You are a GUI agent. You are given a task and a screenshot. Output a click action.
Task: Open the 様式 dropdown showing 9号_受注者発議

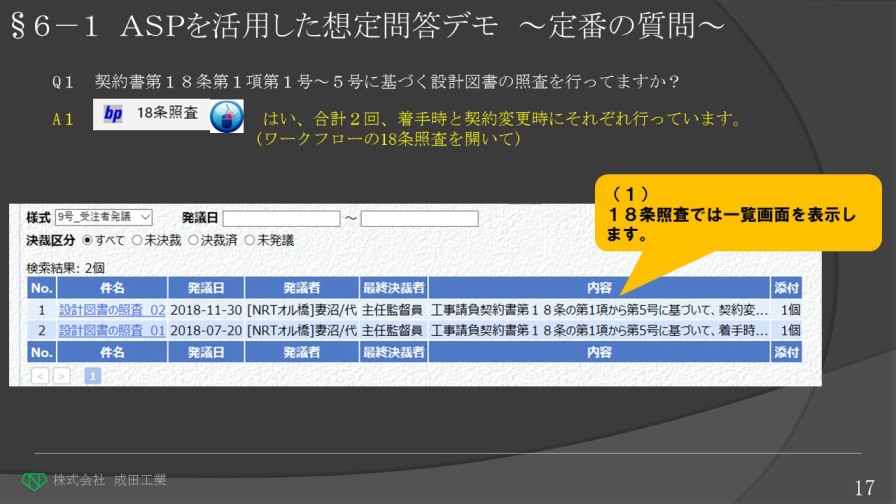103,217
